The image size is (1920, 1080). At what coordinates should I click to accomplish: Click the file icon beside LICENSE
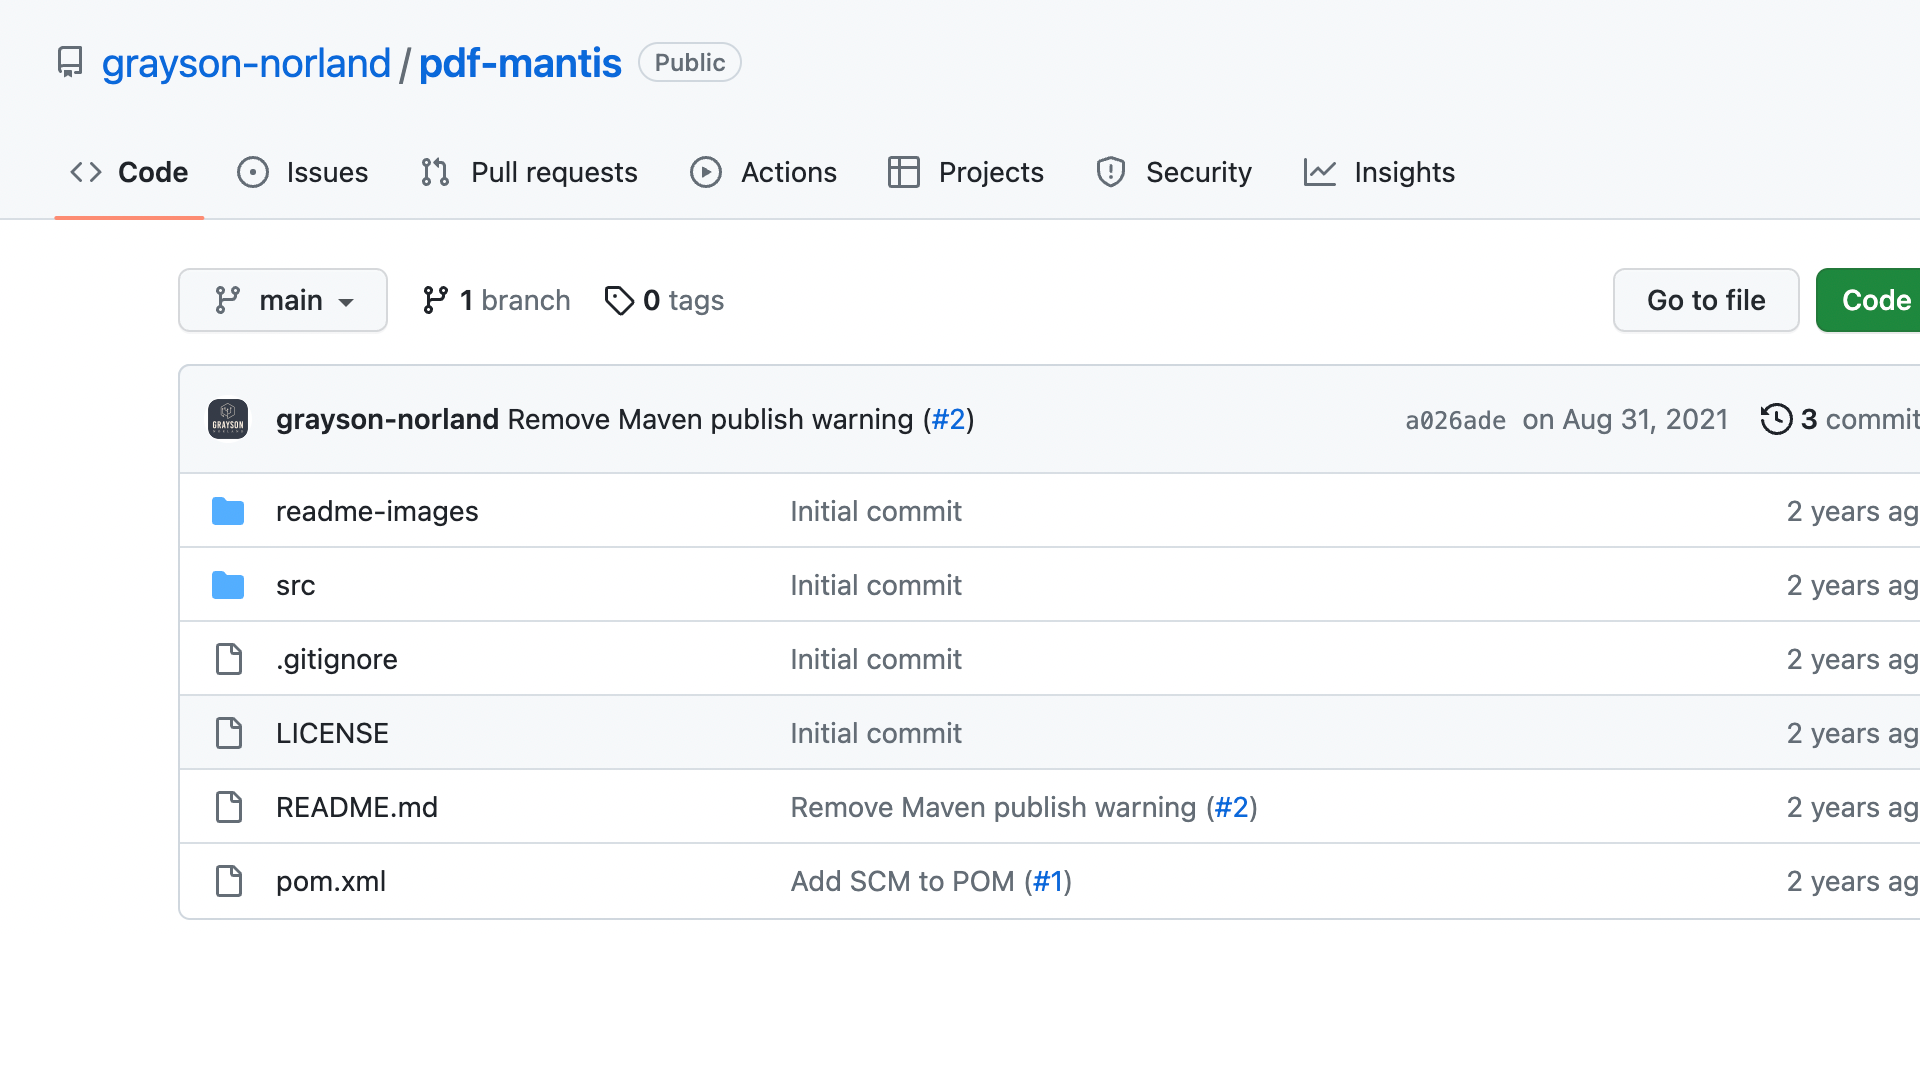[229, 733]
